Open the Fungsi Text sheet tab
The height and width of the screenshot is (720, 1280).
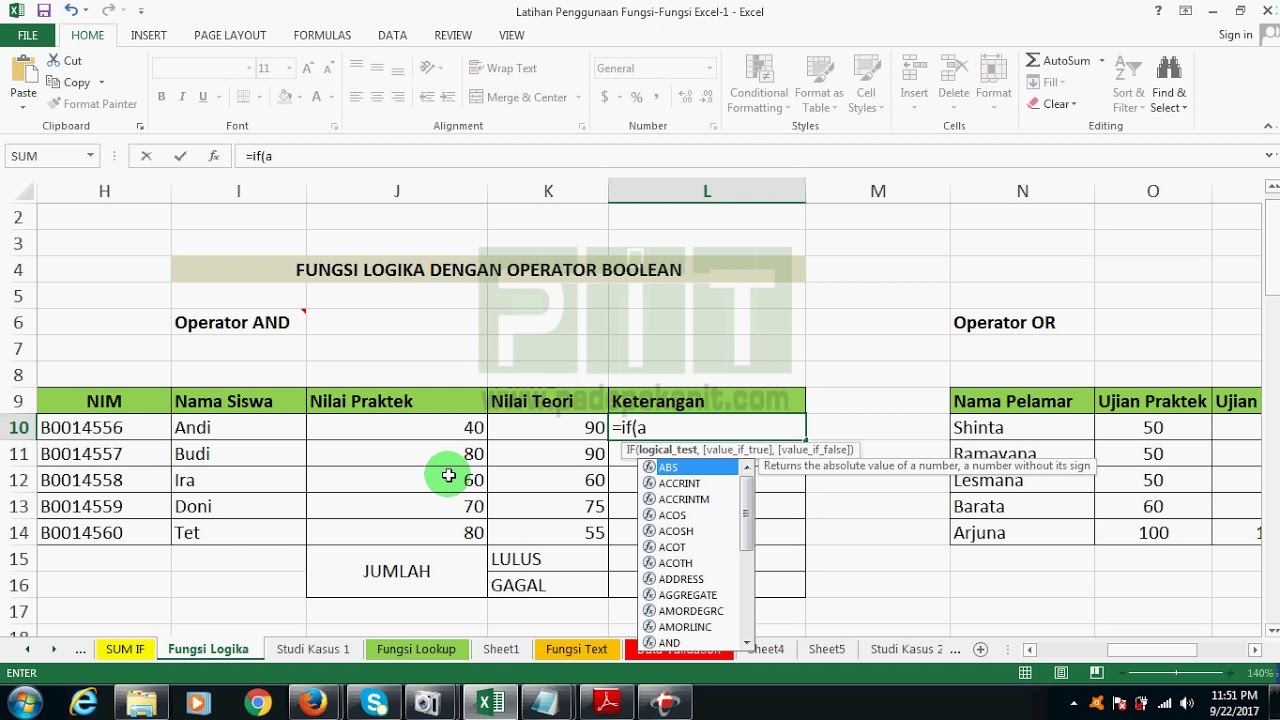click(576, 649)
